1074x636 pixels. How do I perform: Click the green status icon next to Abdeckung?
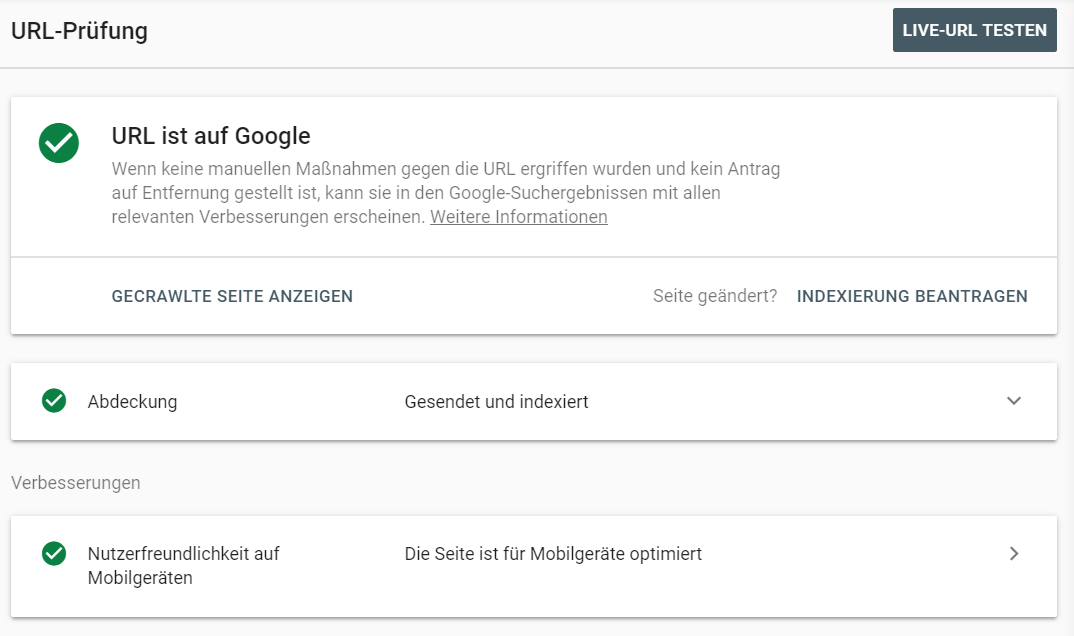[x=53, y=401]
